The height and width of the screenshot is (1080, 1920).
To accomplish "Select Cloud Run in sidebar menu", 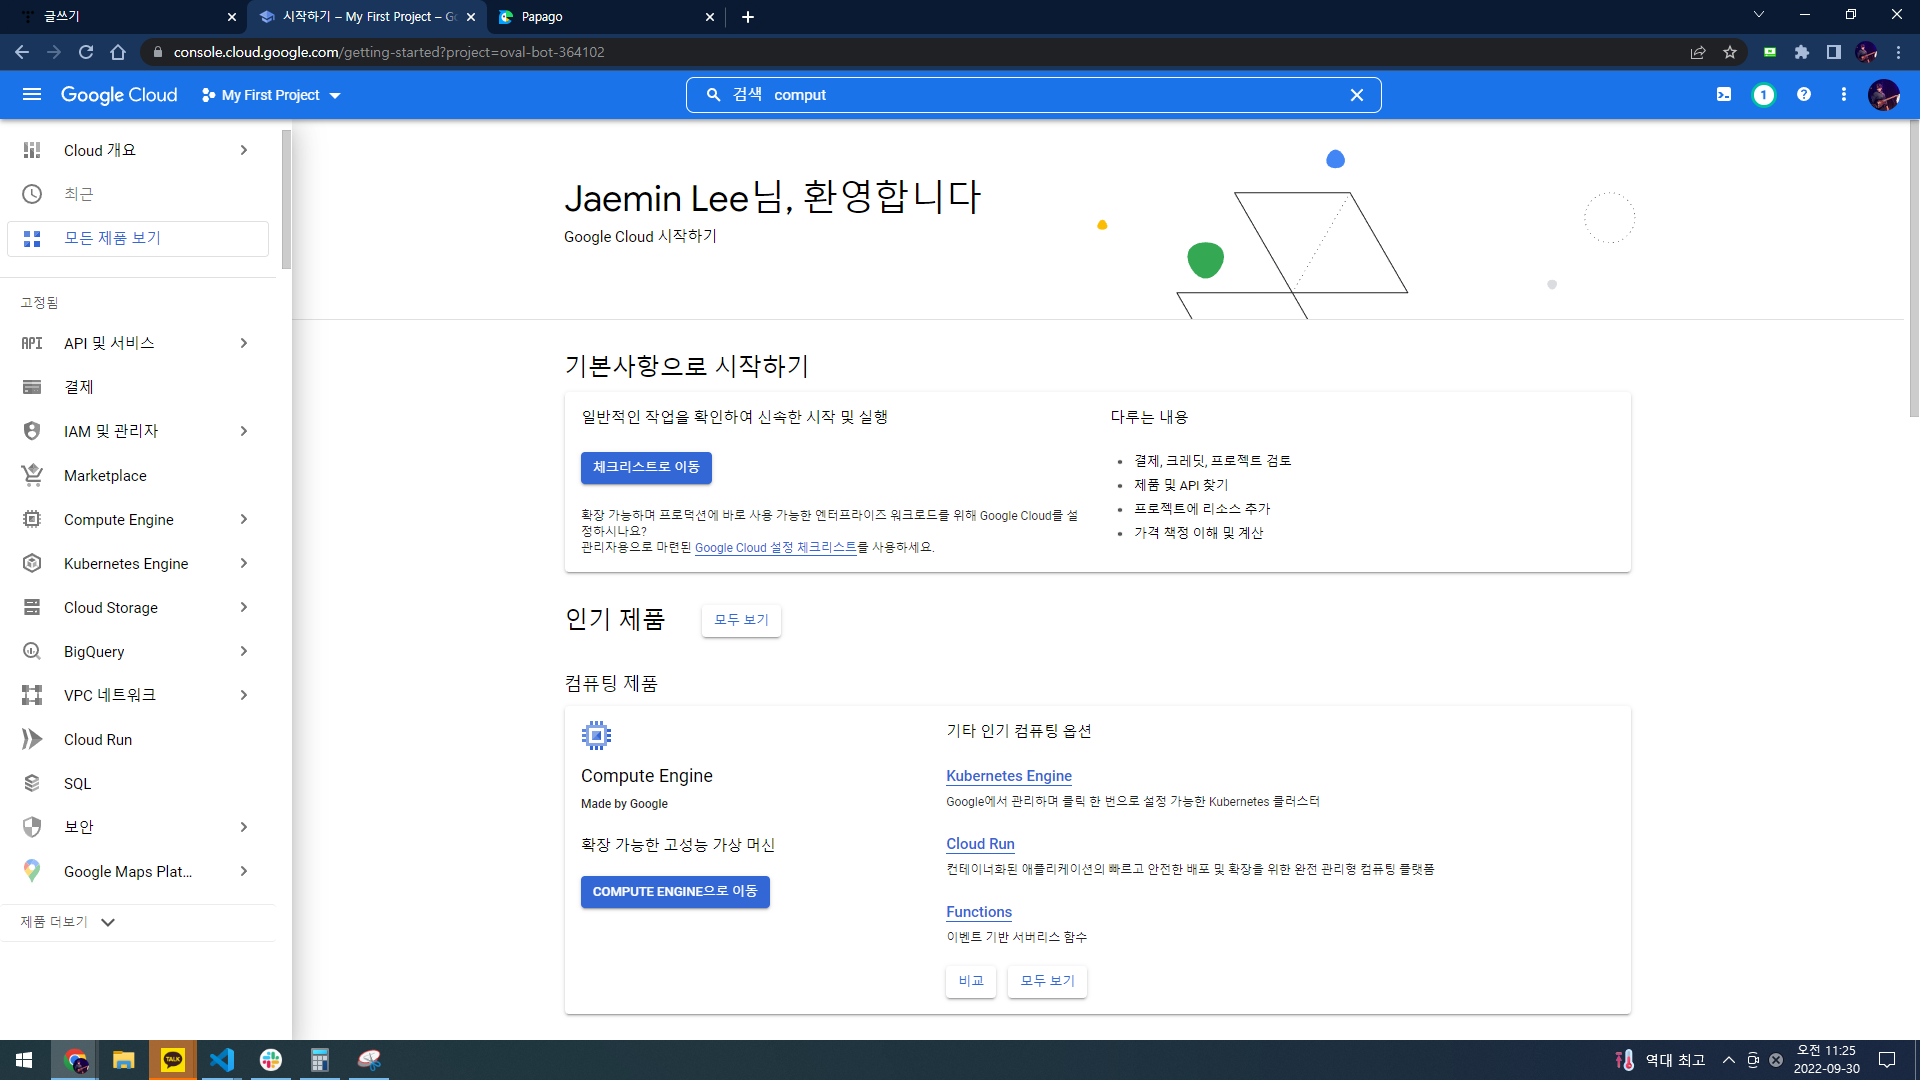I will click(x=98, y=740).
